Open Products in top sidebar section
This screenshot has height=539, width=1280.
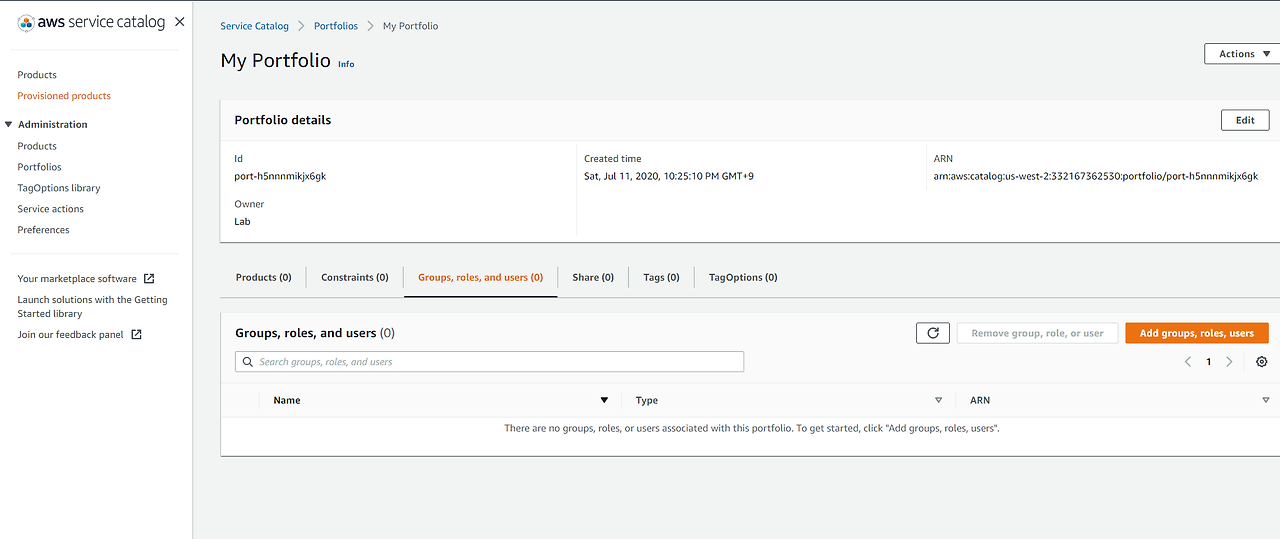click(x=37, y=75)
